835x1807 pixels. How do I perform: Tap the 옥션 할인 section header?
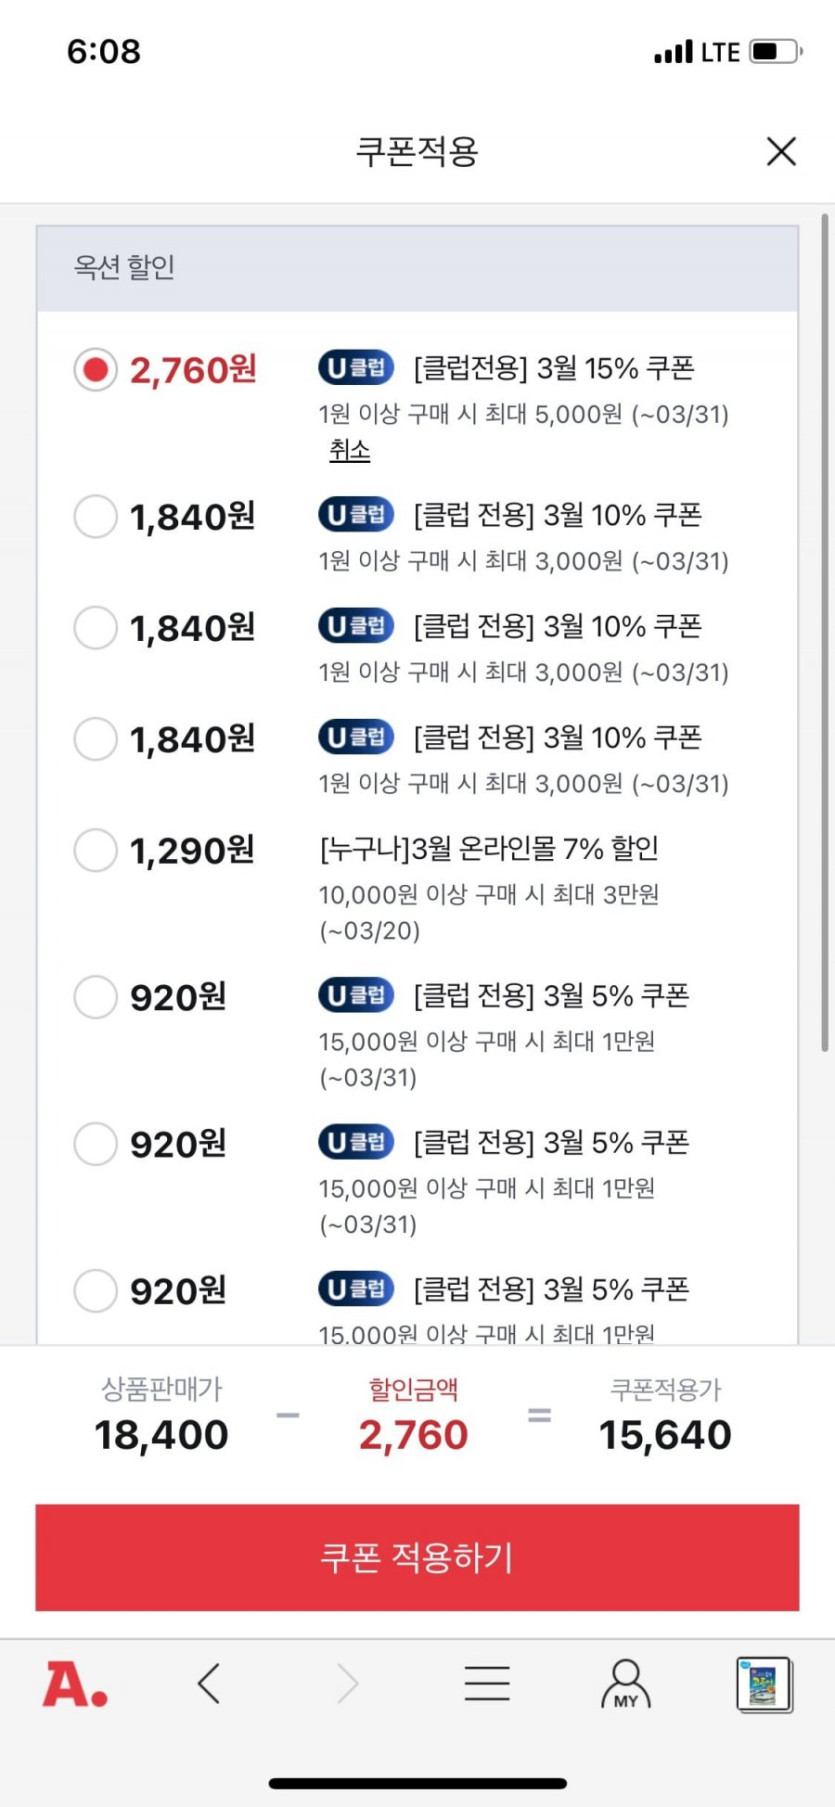click(417, 268)
